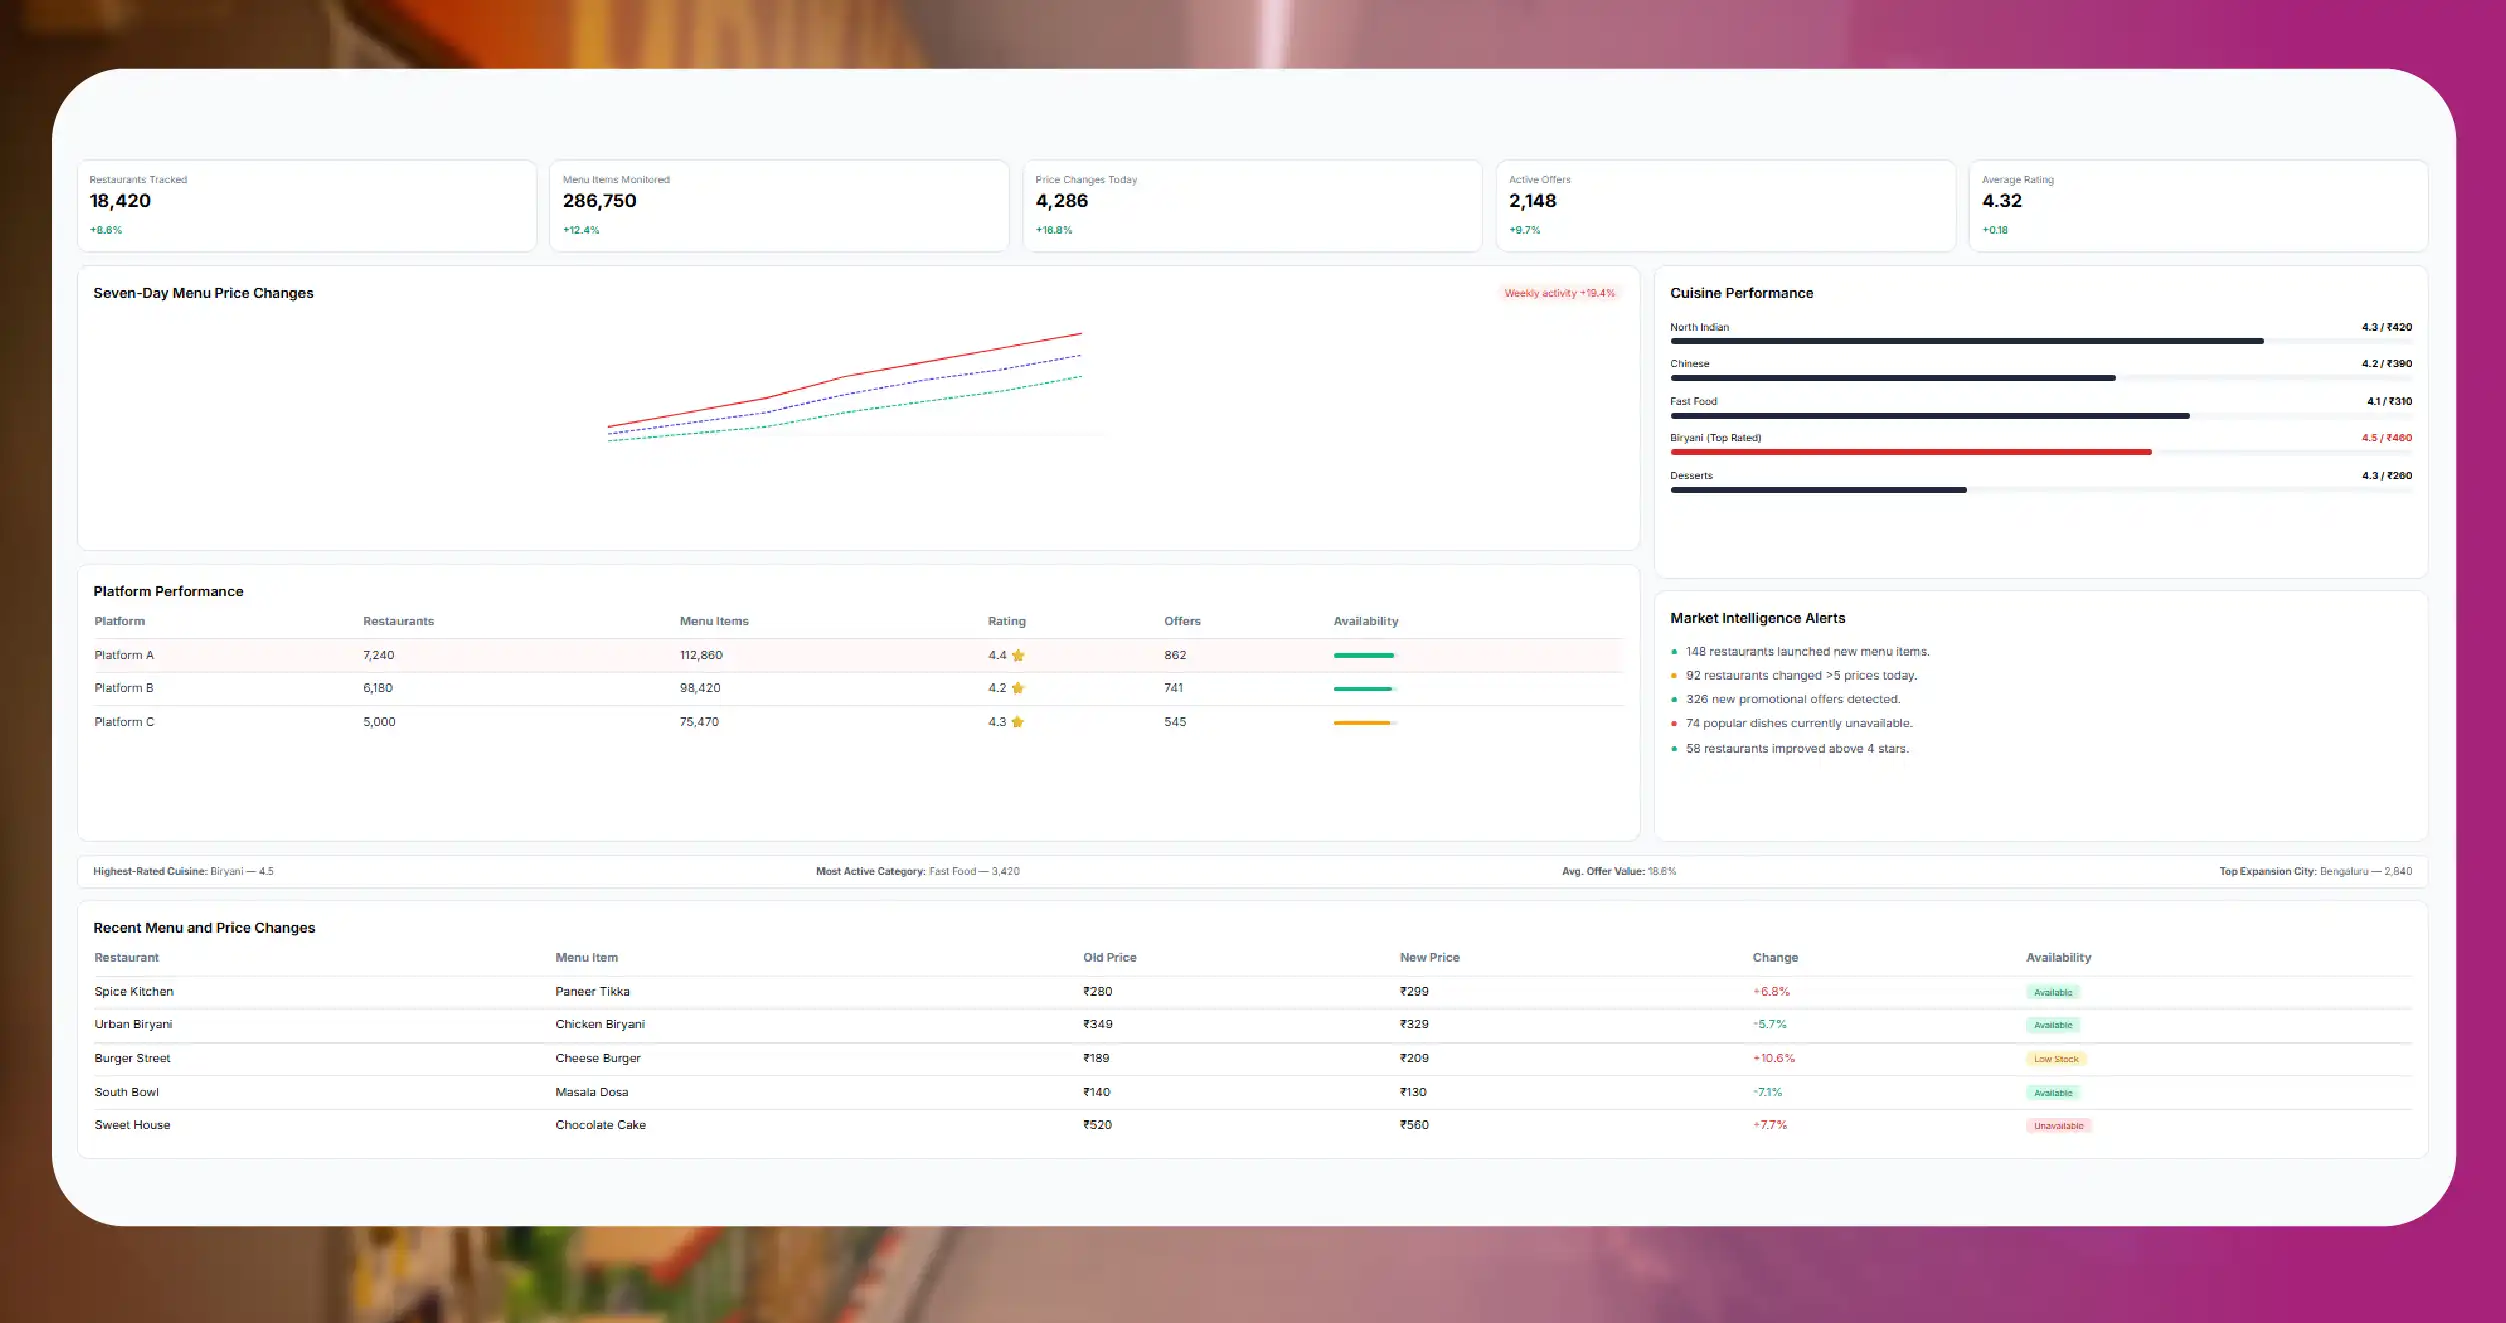Click the Old Price column header
Viewport: 2506px width, 1323px height.
(x=1110, y=958)
